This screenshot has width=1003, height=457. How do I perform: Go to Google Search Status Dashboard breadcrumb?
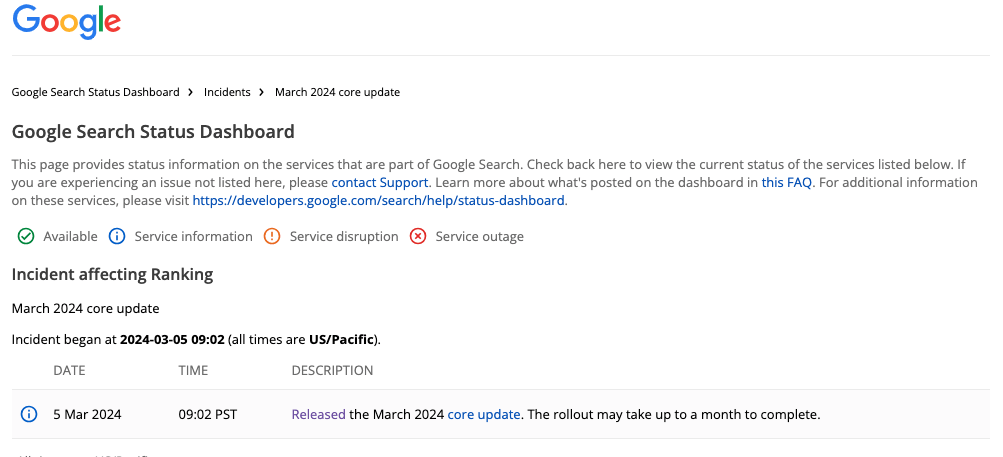pyautogui.click(x=95, y=92)
